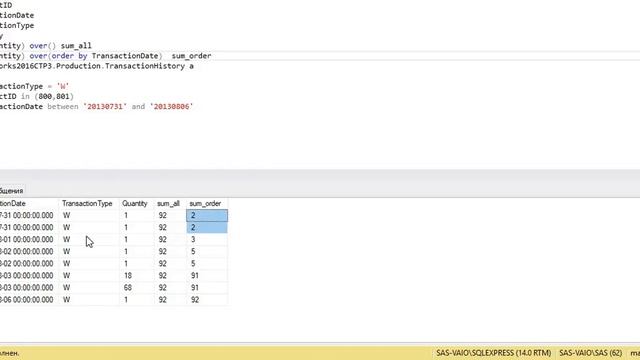Viewport: 640px width, 360px height.
Task: Place cursor on the 'between' keyword
Action: click(62, 107)
